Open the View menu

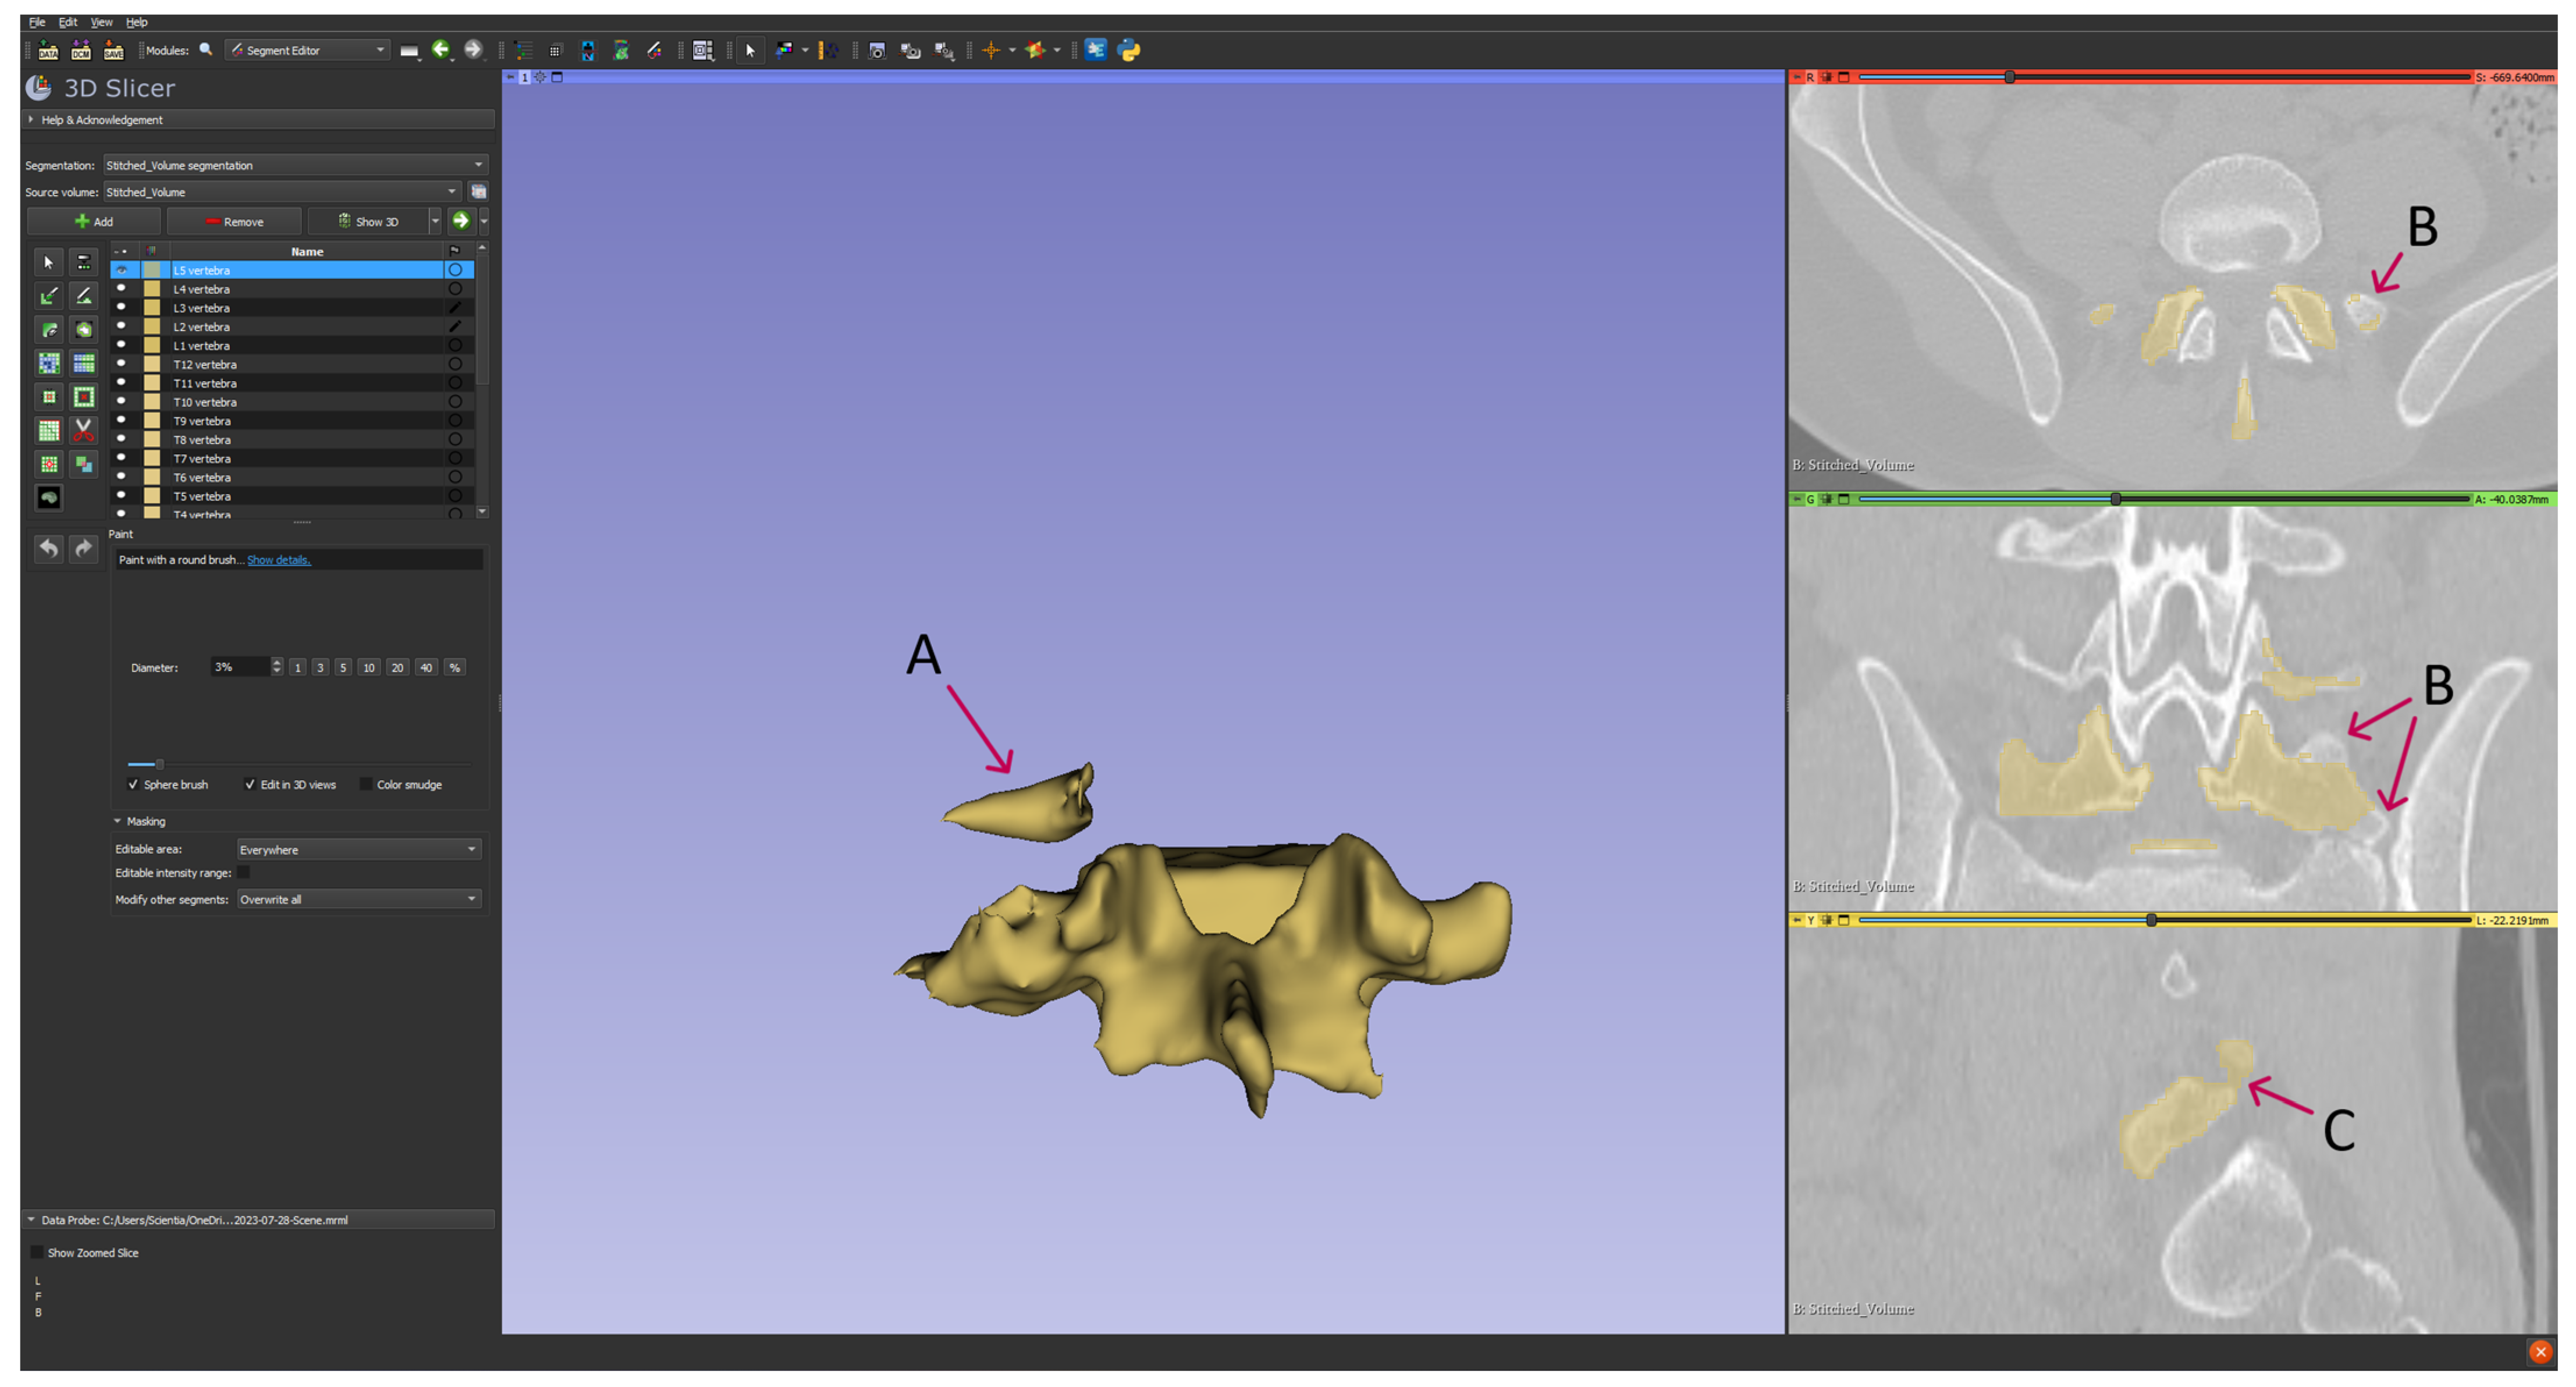tap(101, 22)
